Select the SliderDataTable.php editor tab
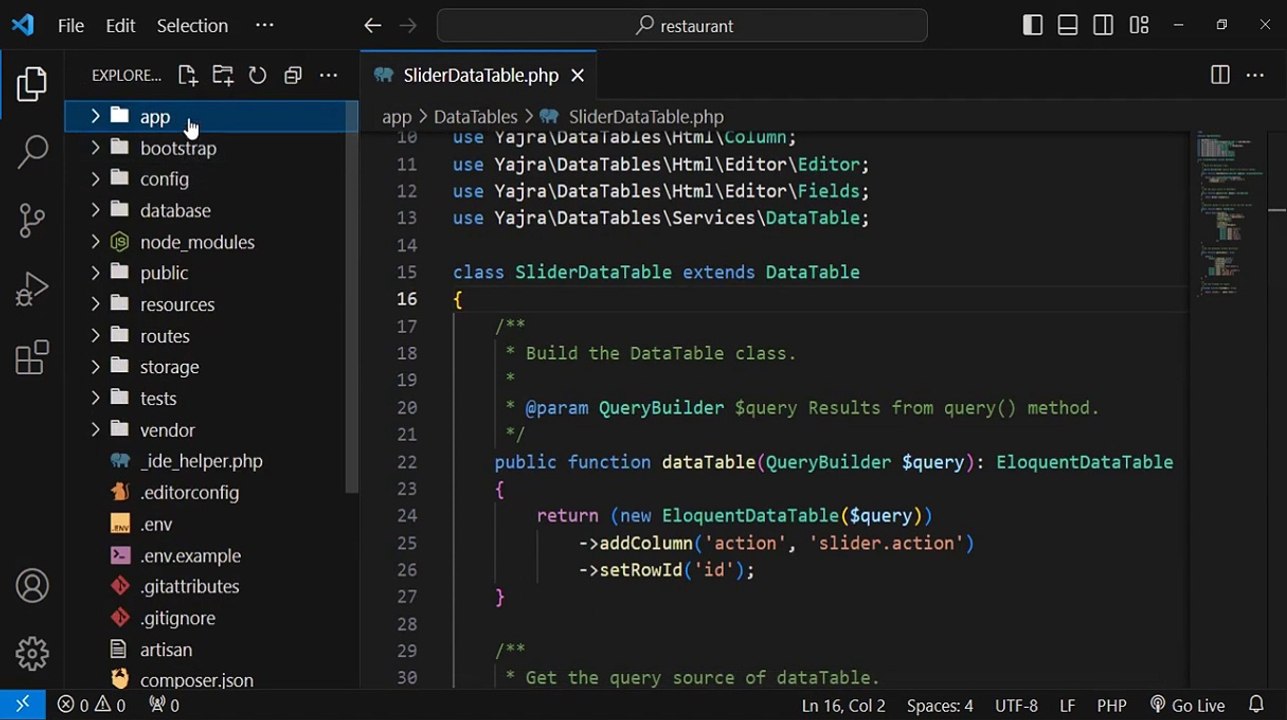 pyautogui.click(x=480, y=75)
